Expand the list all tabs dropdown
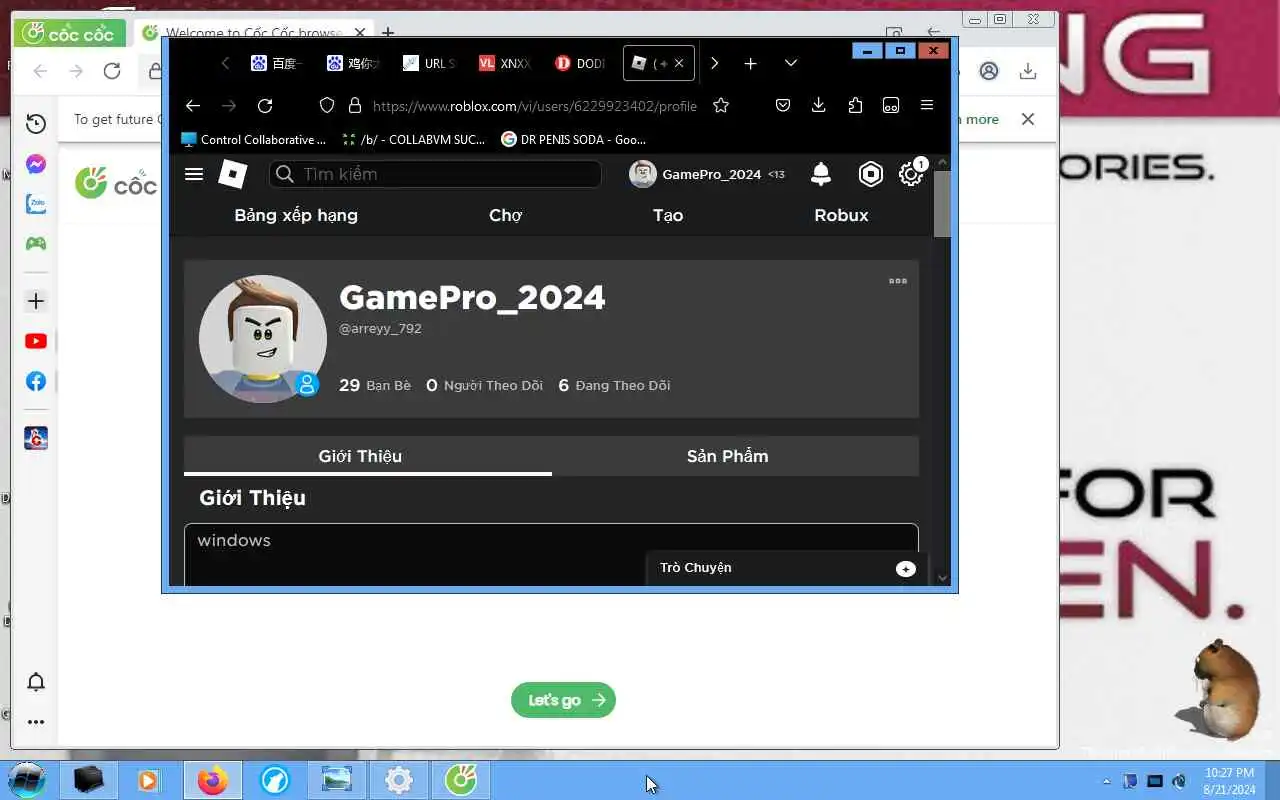 point(790,63)
